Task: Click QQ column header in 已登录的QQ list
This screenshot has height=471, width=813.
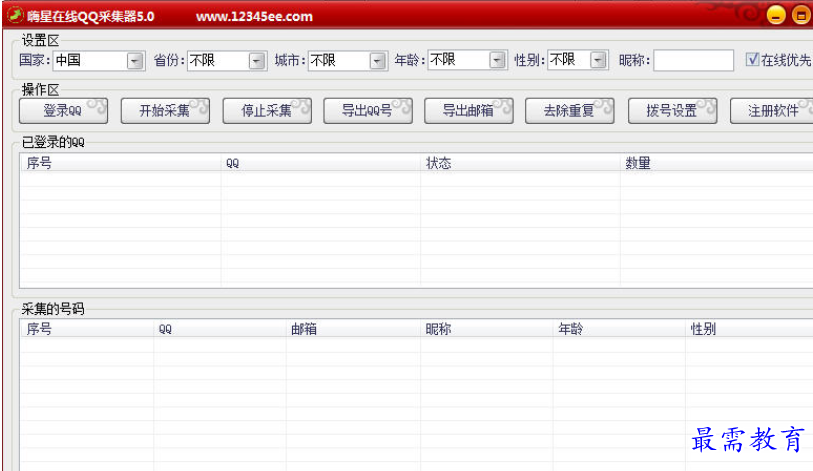Action: (320, 163)
